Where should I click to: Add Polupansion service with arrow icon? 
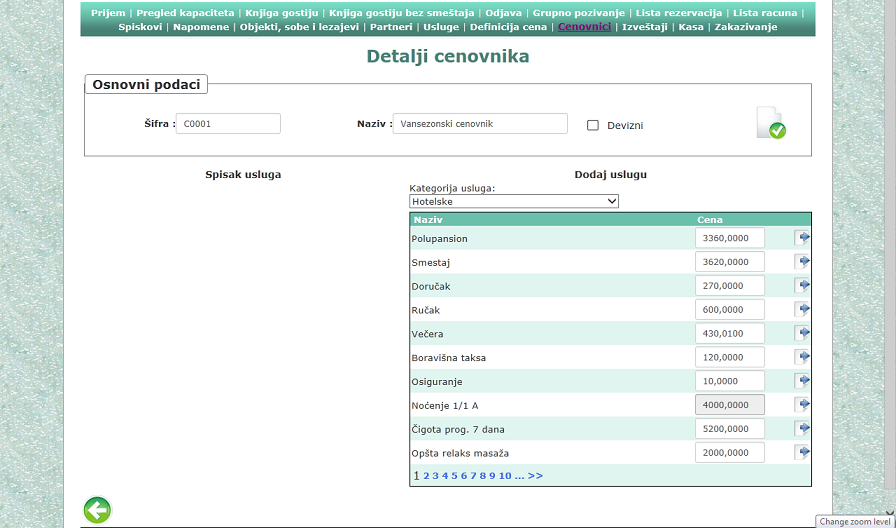tap(802, 238)
